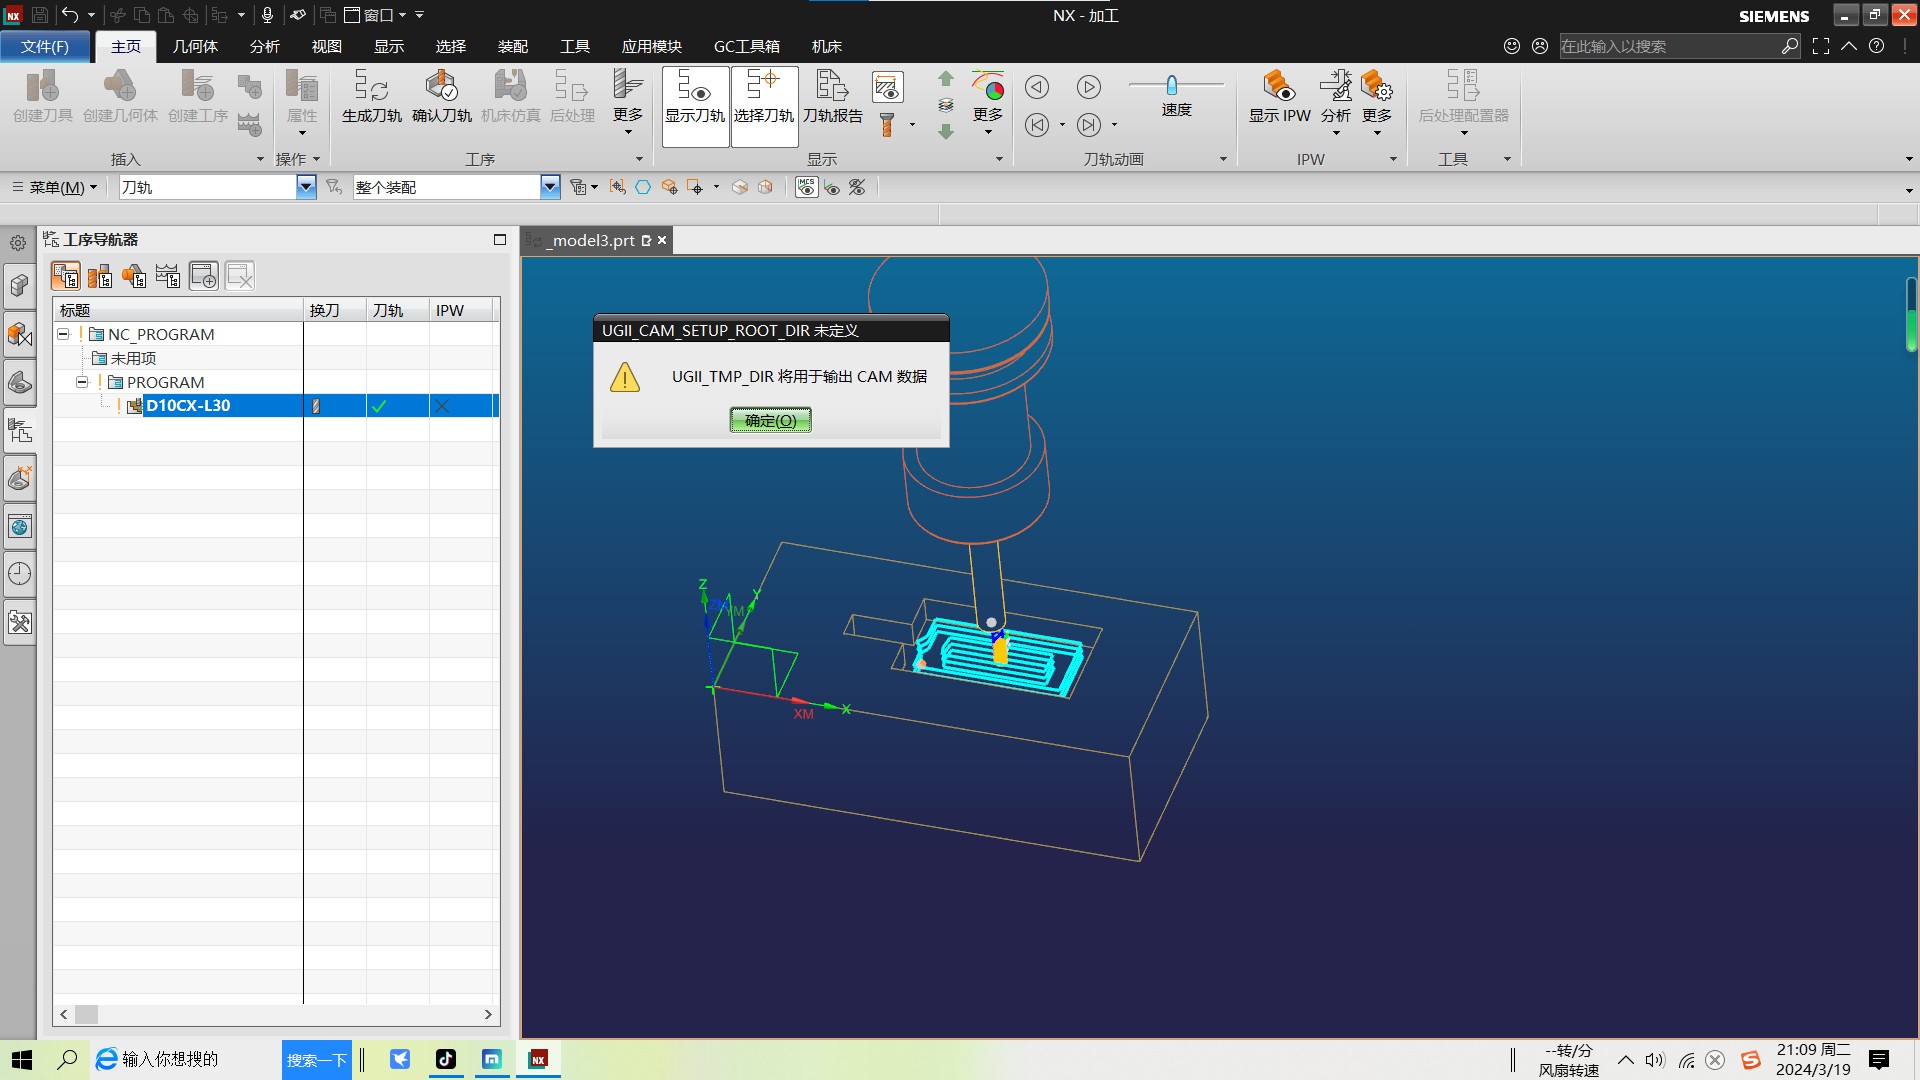1920x1080 pixels.
Task: Click the 创建几何体 create geometry icon
Action: (120, 97)
